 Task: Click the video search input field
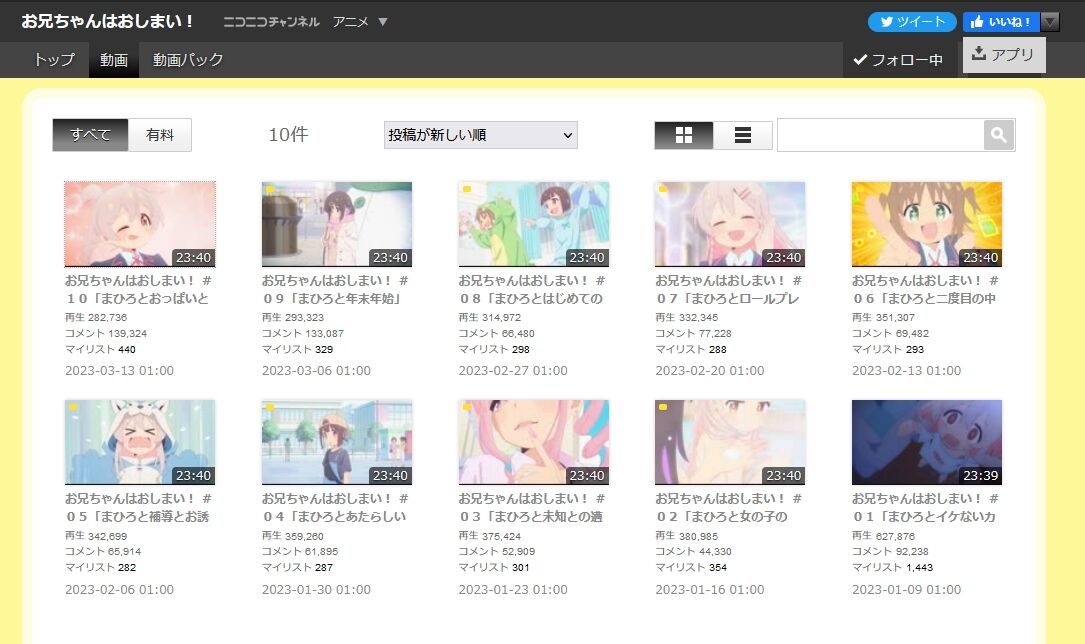pos(880,135)
